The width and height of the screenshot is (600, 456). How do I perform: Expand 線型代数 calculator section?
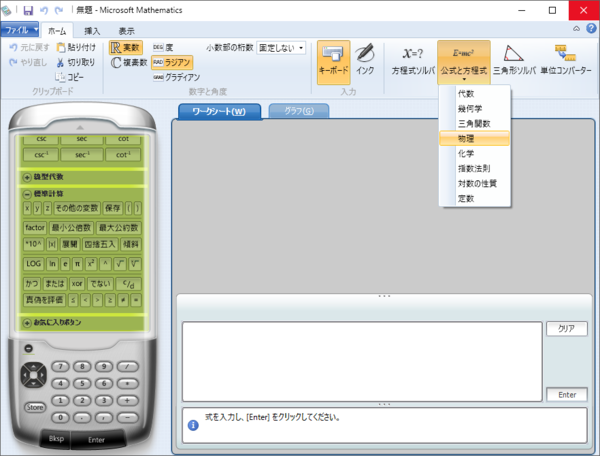(27, 177)
